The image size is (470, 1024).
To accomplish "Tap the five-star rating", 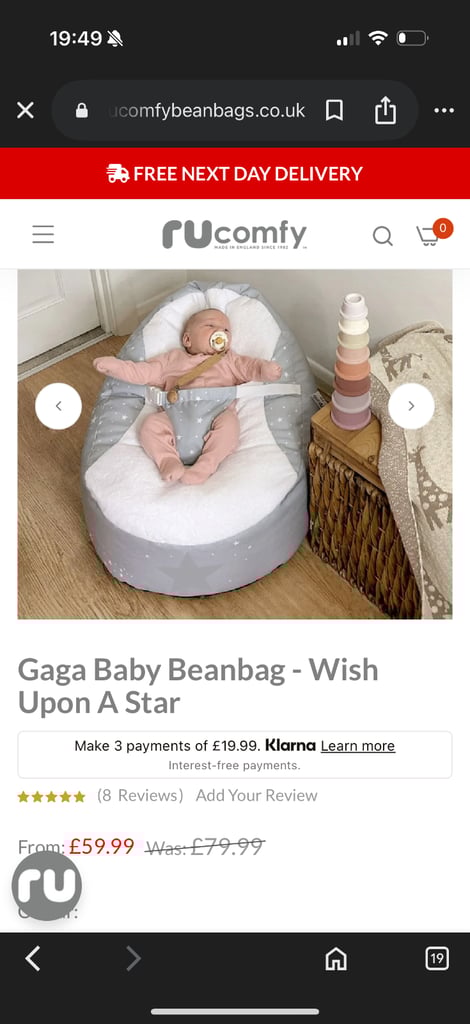I will [52, 797].
